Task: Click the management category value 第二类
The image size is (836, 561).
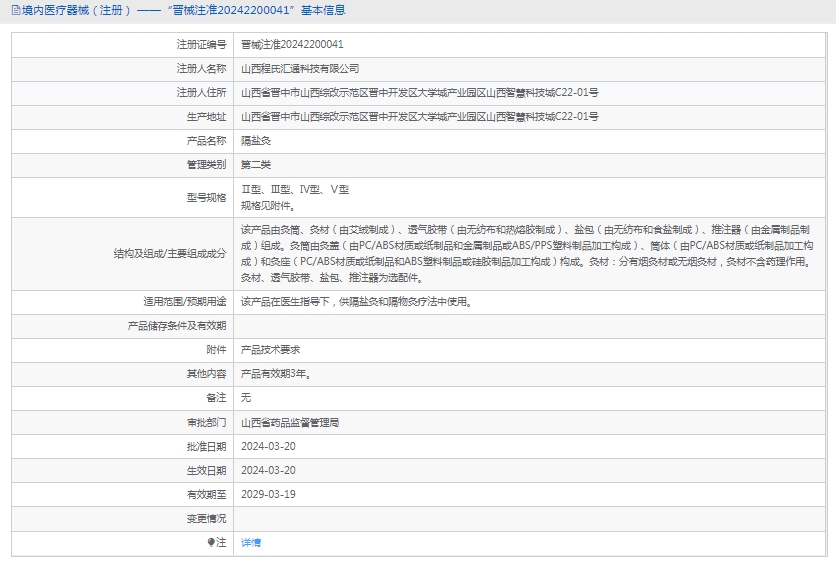Action: 256,165
